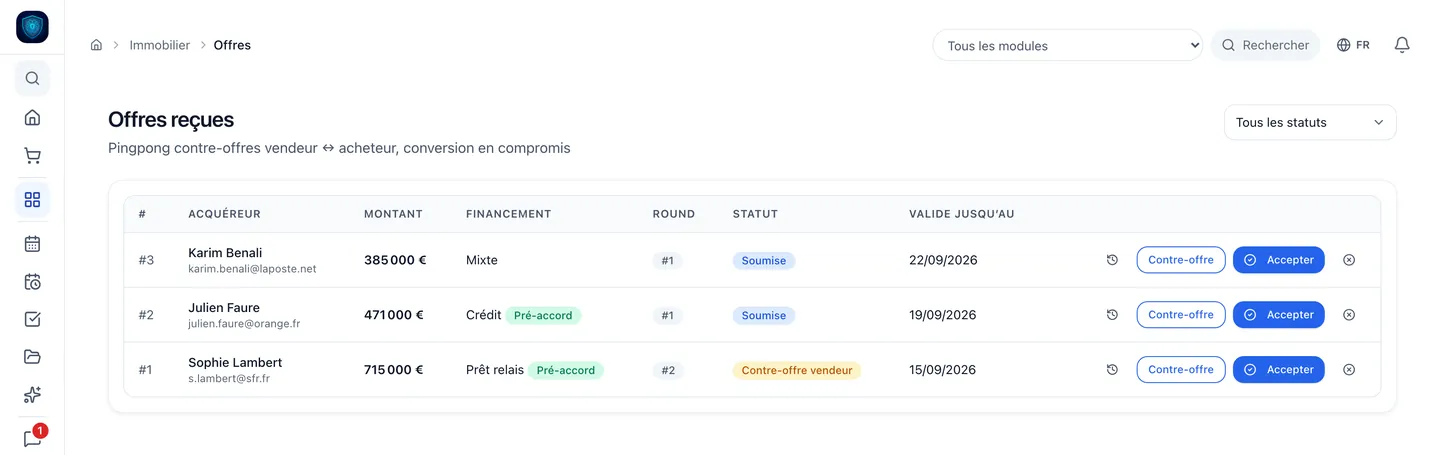Click Soumise status in Karim Benali's row
The image size is (1440, 455).
click(764, 260)
